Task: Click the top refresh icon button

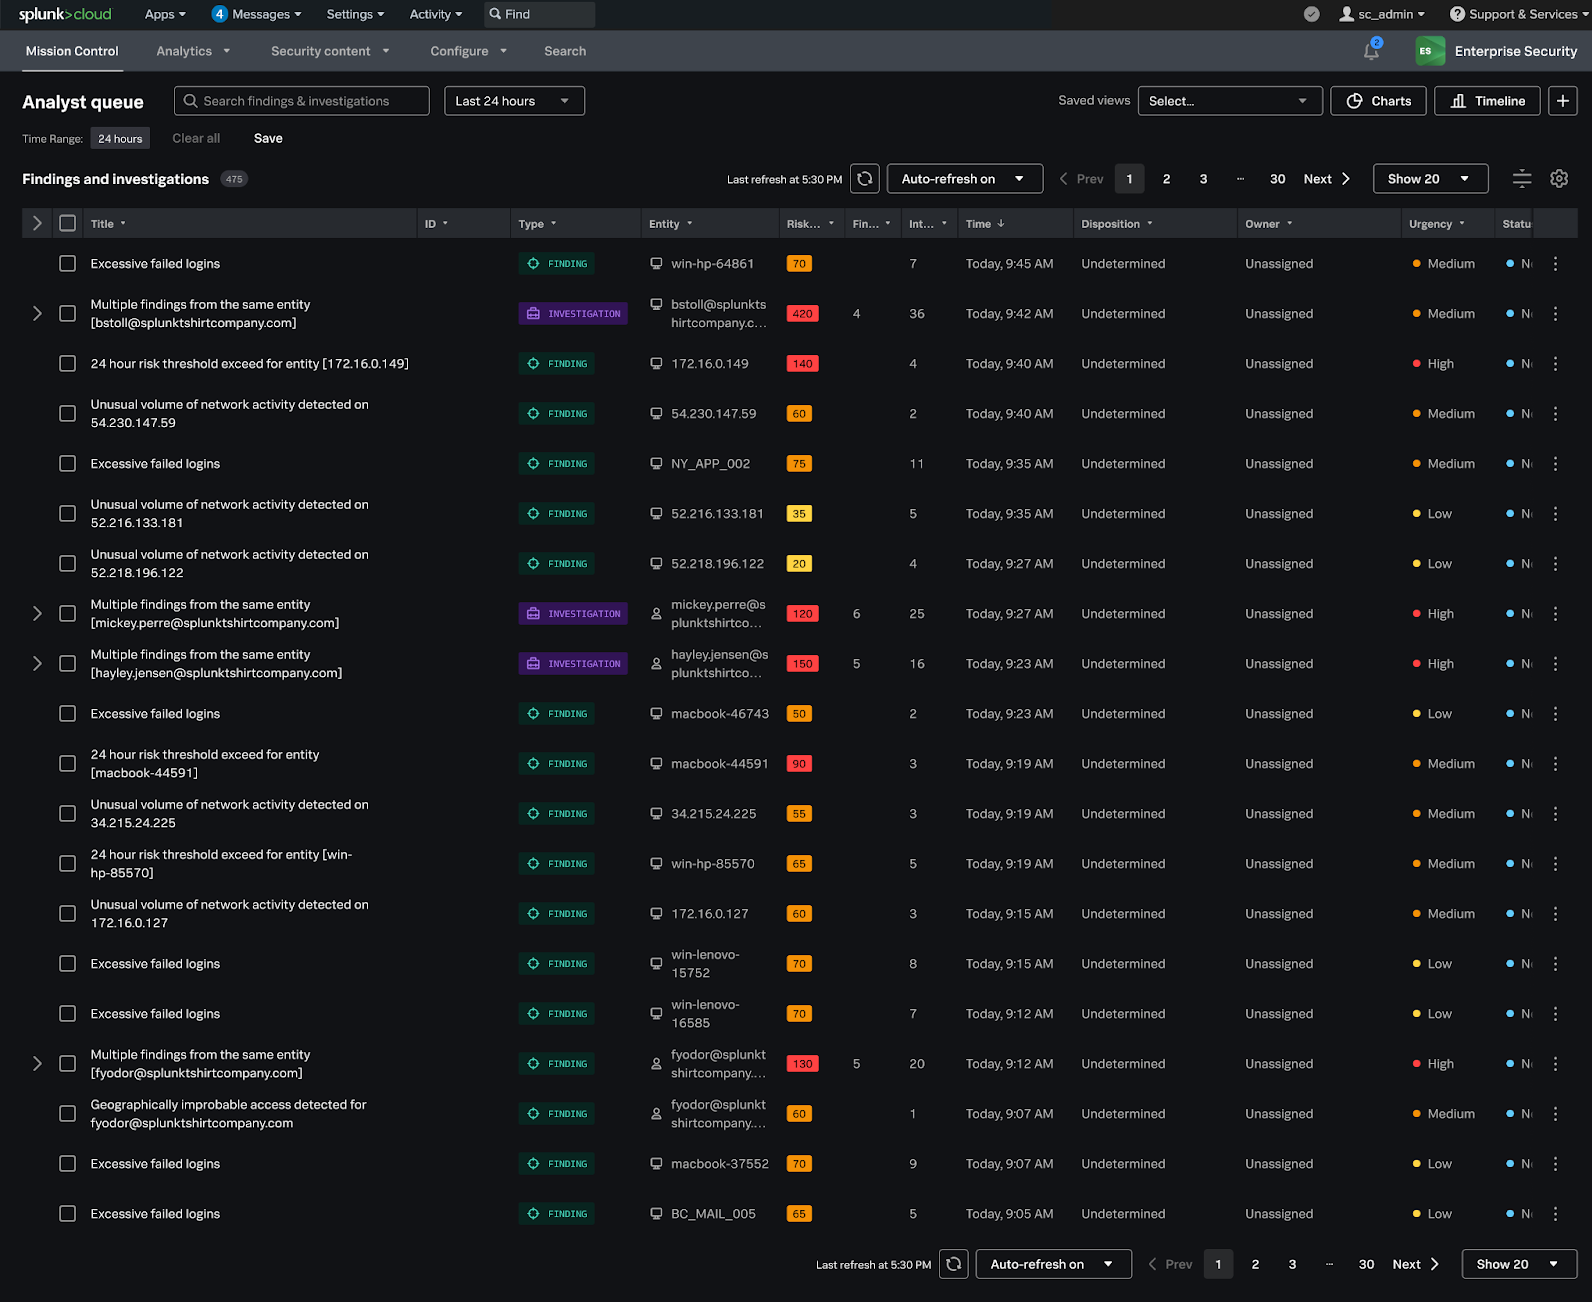Action: click(x=865, y=179)
